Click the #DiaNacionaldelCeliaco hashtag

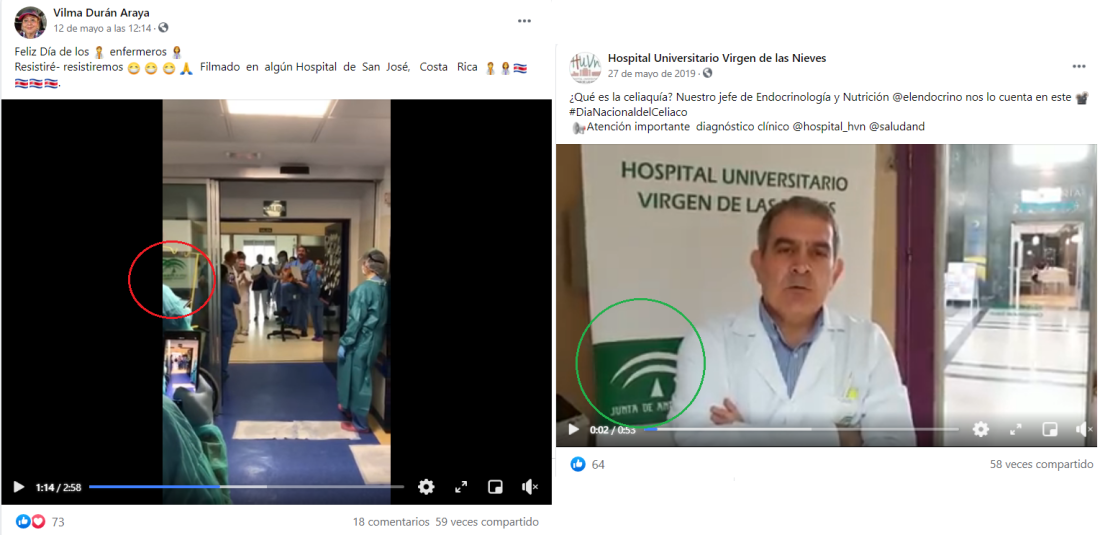pyautogui.click(x=627, y=112)
